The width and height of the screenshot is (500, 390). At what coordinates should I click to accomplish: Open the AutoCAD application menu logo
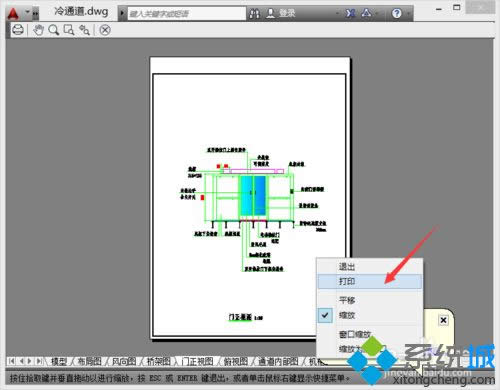coord(13,14)
